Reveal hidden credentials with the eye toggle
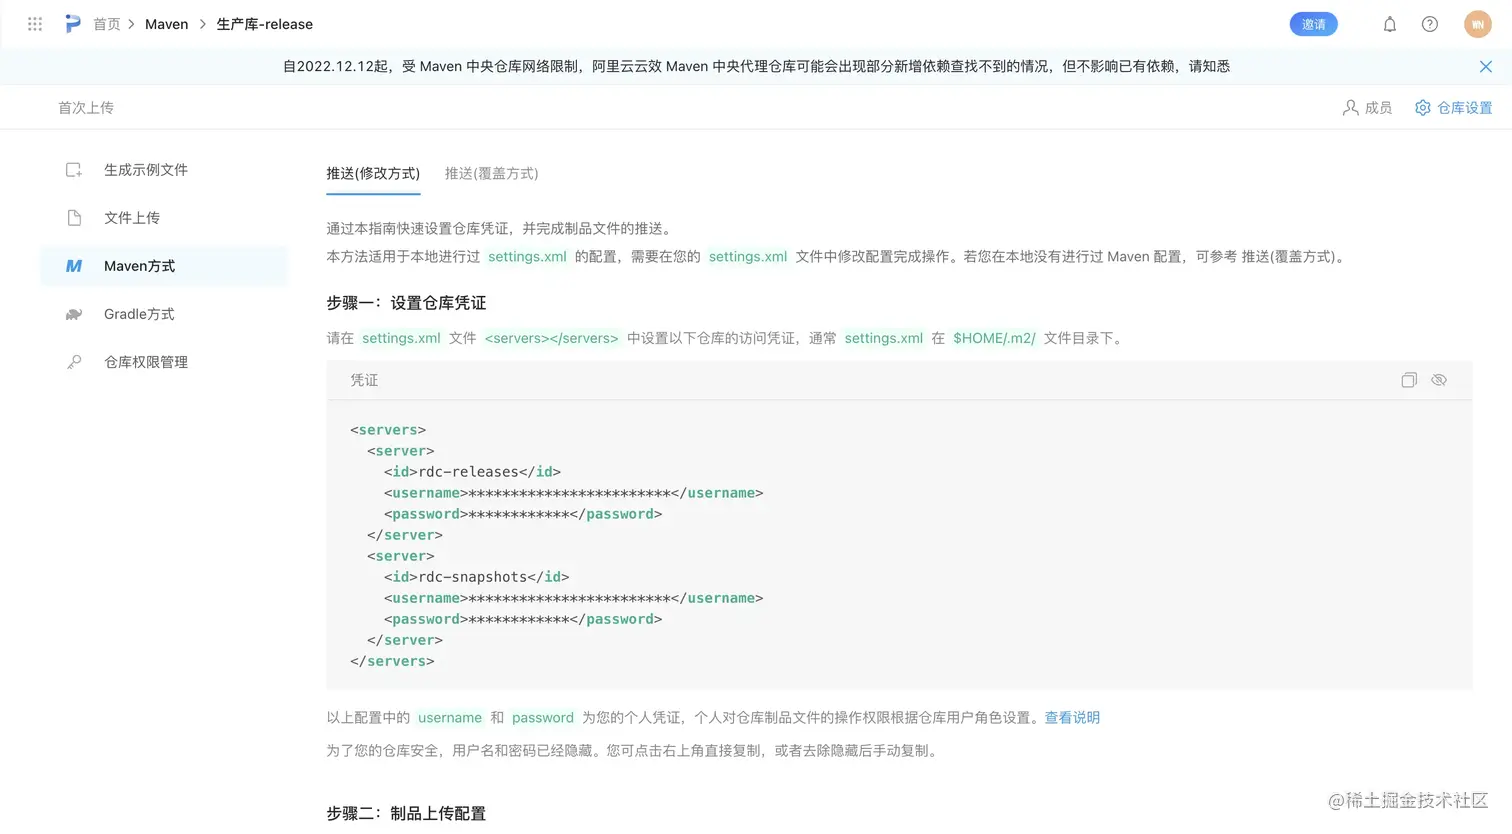Viewport: 1512px width, 834px height. (x=1439, y=380)
